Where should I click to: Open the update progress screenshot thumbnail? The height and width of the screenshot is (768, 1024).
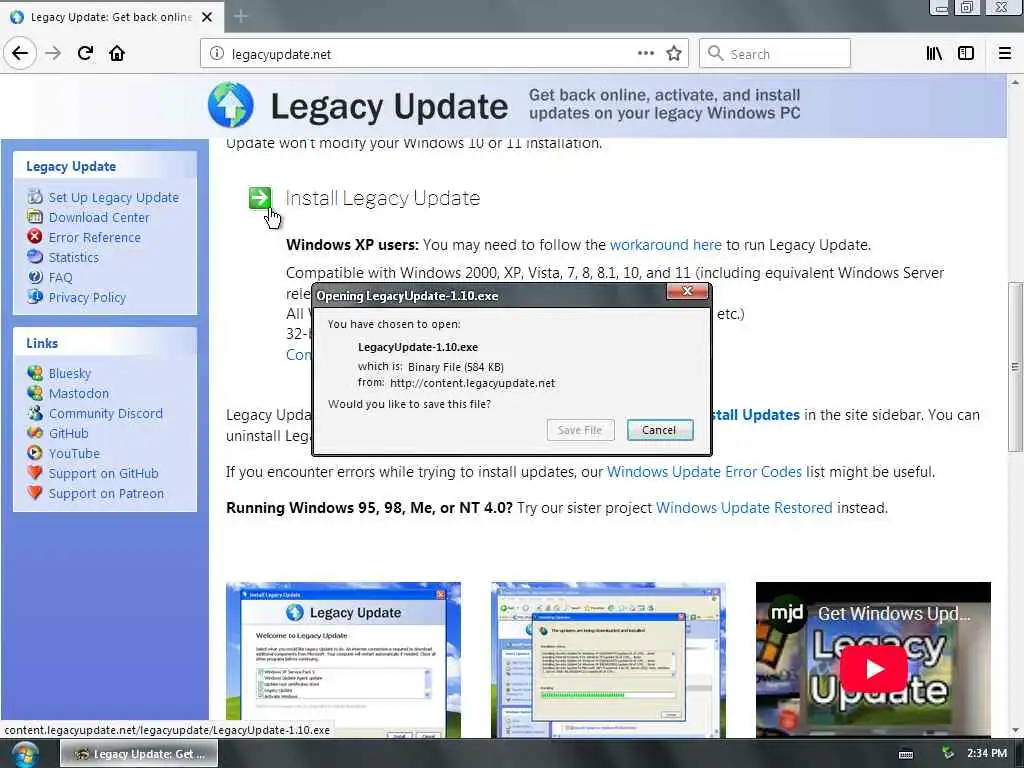[x=609, y=660]
